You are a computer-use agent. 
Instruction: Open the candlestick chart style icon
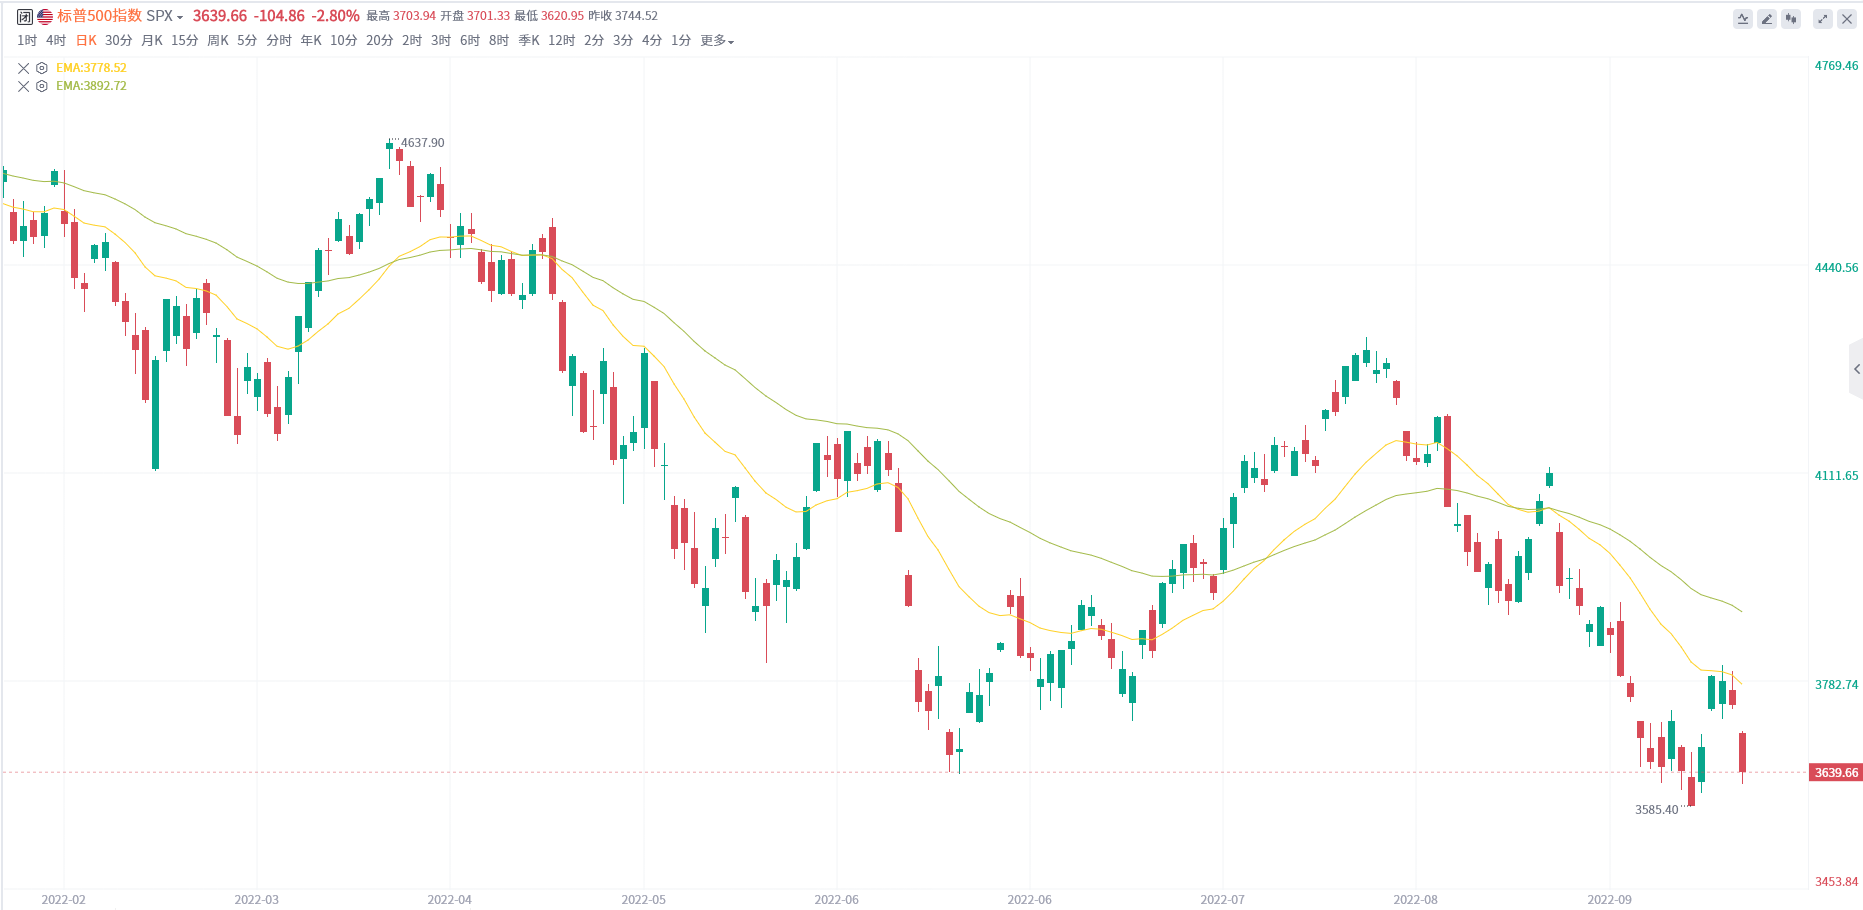1791,18
